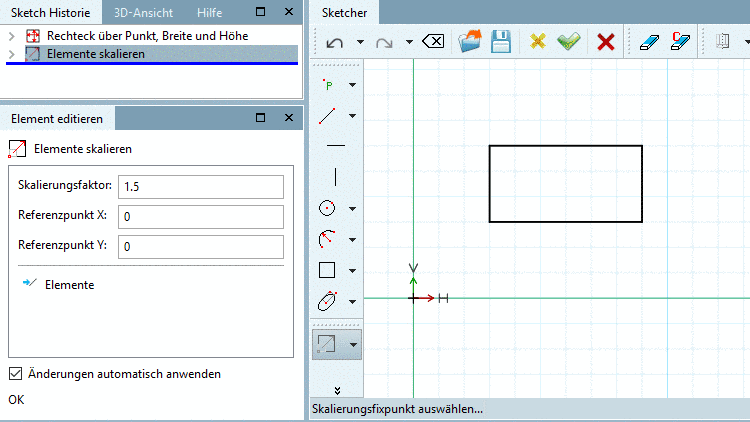Click the undo arrow icon

(x=334, y=43)
